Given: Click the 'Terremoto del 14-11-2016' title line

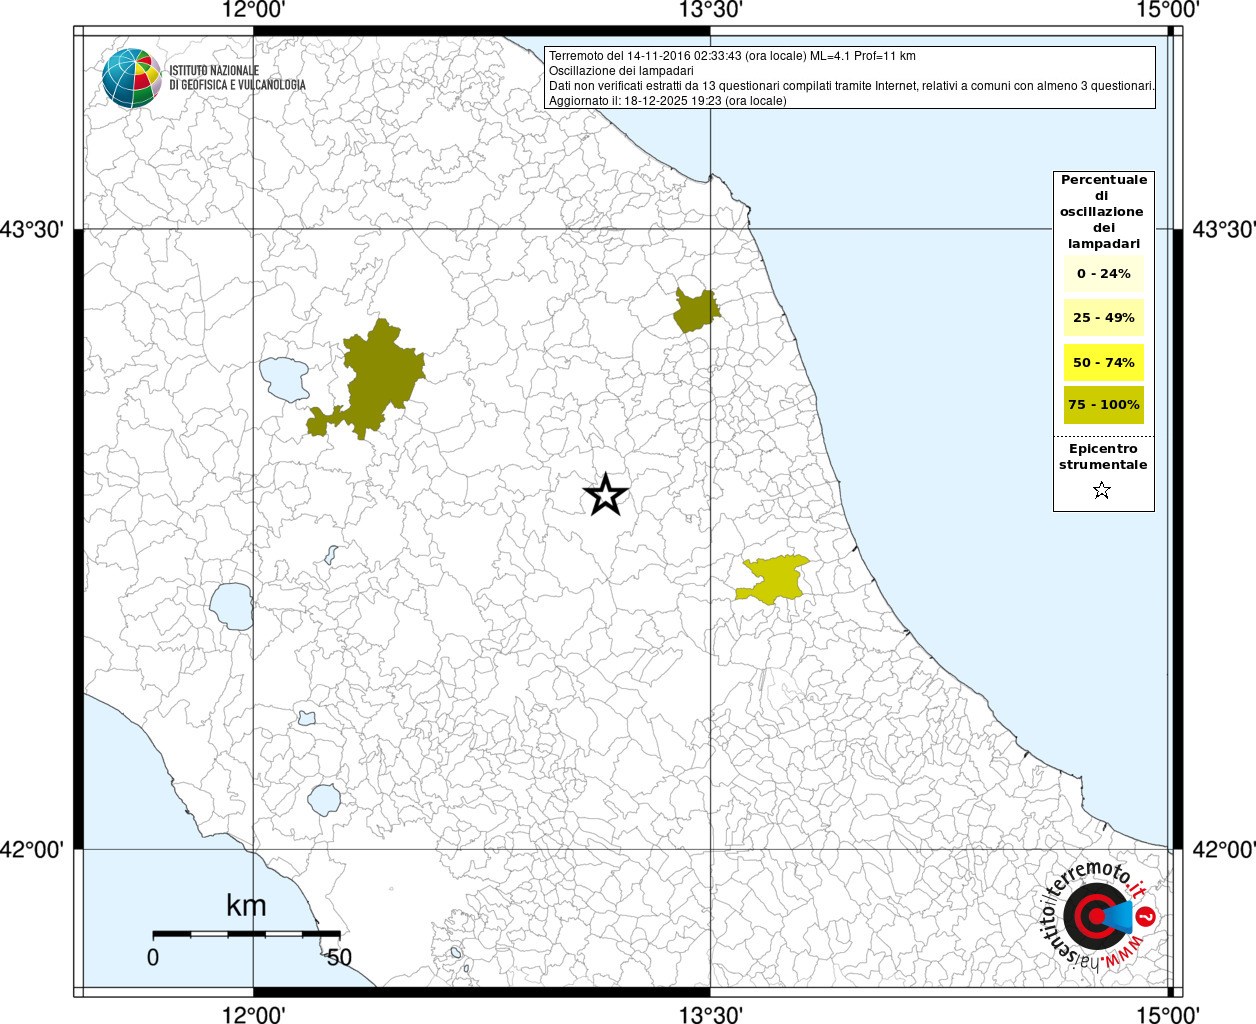Looking at the screenshot, I should (x=732, y=56).
